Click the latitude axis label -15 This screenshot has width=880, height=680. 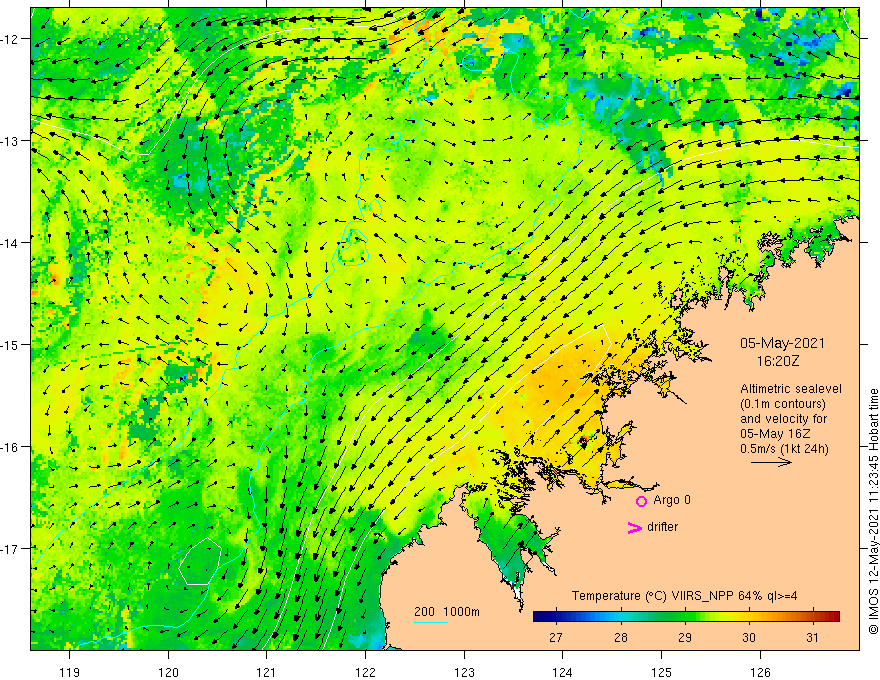[x=11, y=344]
